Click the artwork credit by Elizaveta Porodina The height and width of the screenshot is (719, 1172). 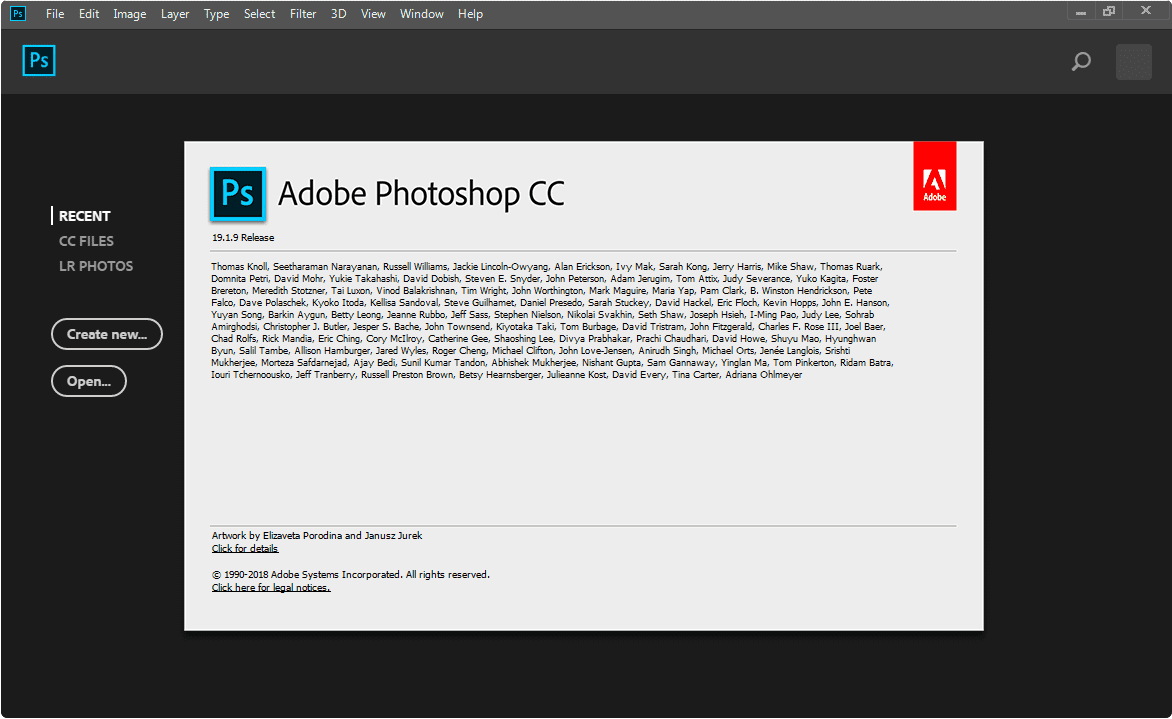(317, 536)
